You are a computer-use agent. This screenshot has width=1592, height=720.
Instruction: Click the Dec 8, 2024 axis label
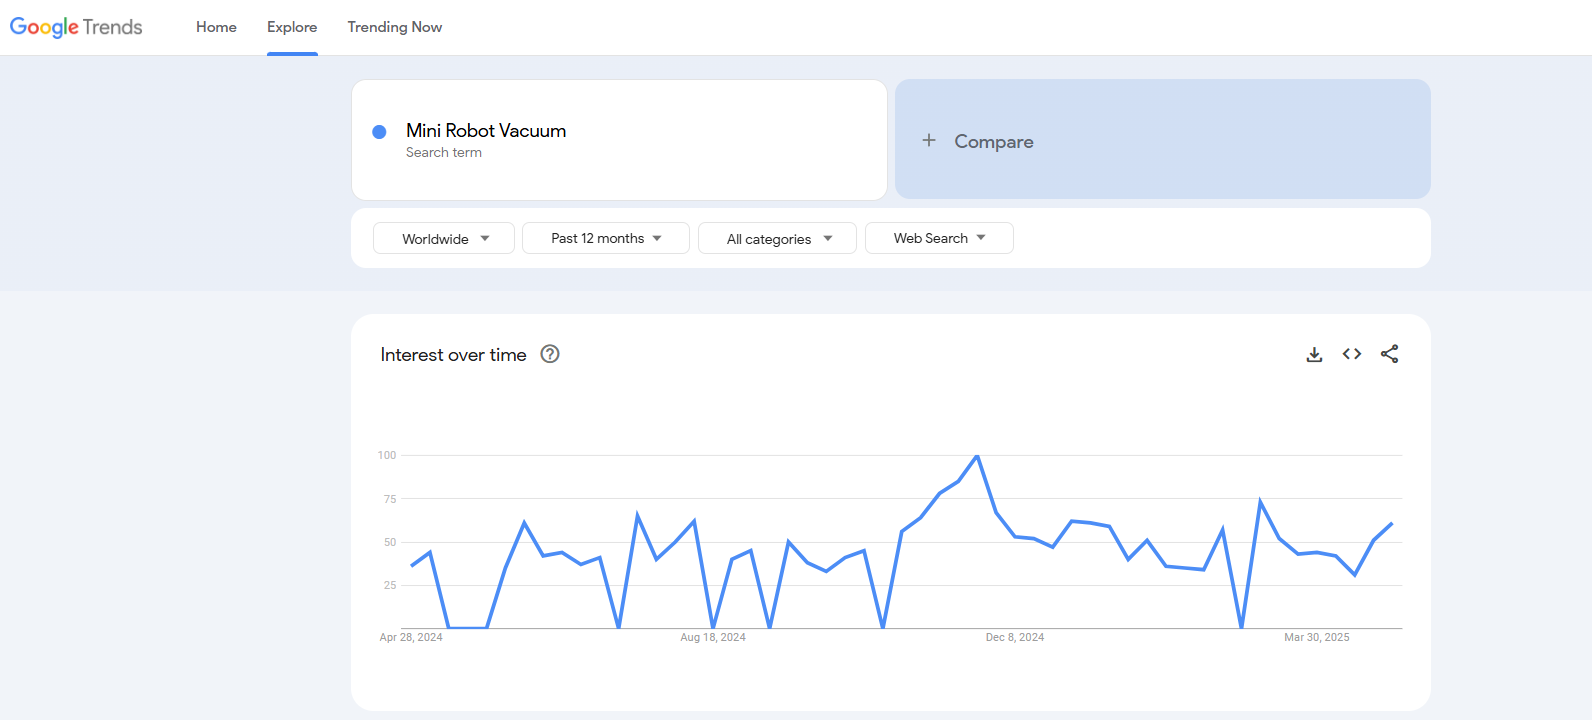1015,637
